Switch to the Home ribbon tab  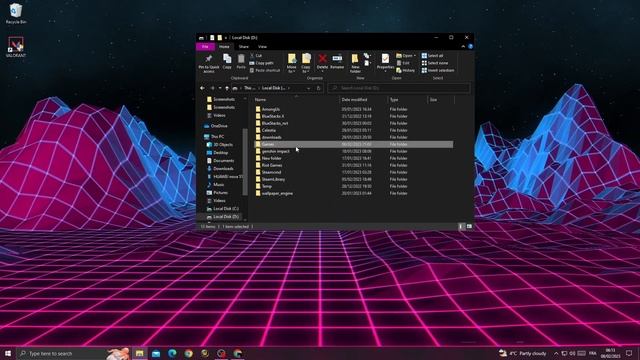coord(224,47)
